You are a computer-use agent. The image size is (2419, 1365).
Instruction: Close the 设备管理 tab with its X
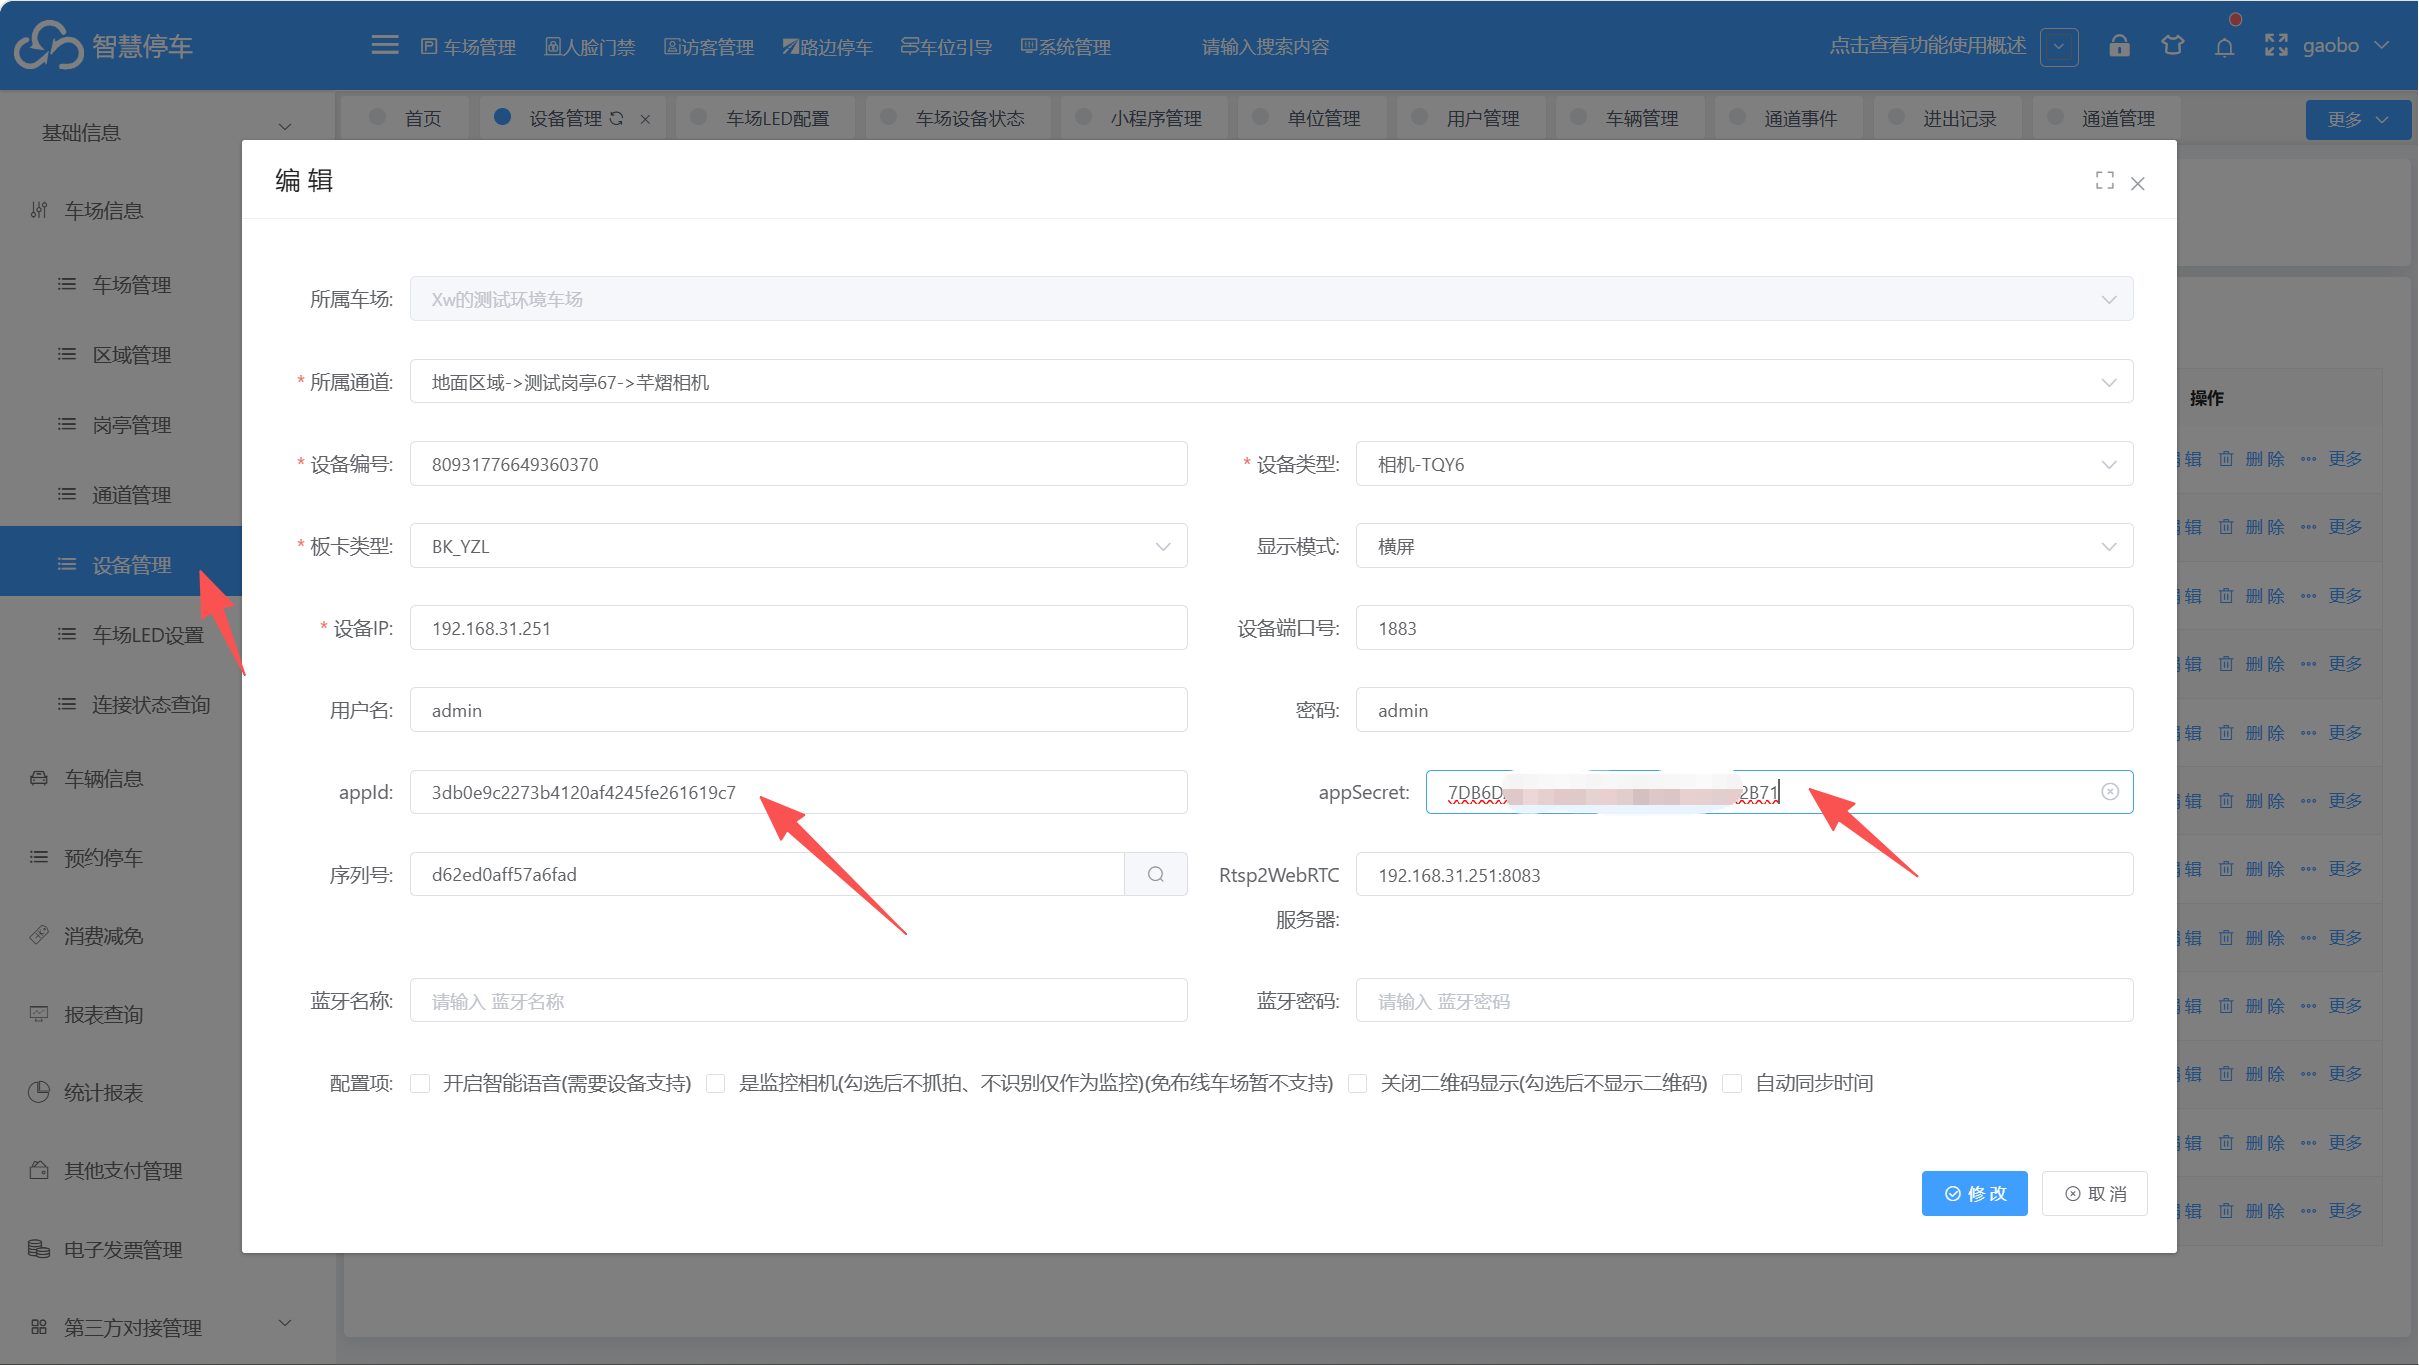(645, 119)
